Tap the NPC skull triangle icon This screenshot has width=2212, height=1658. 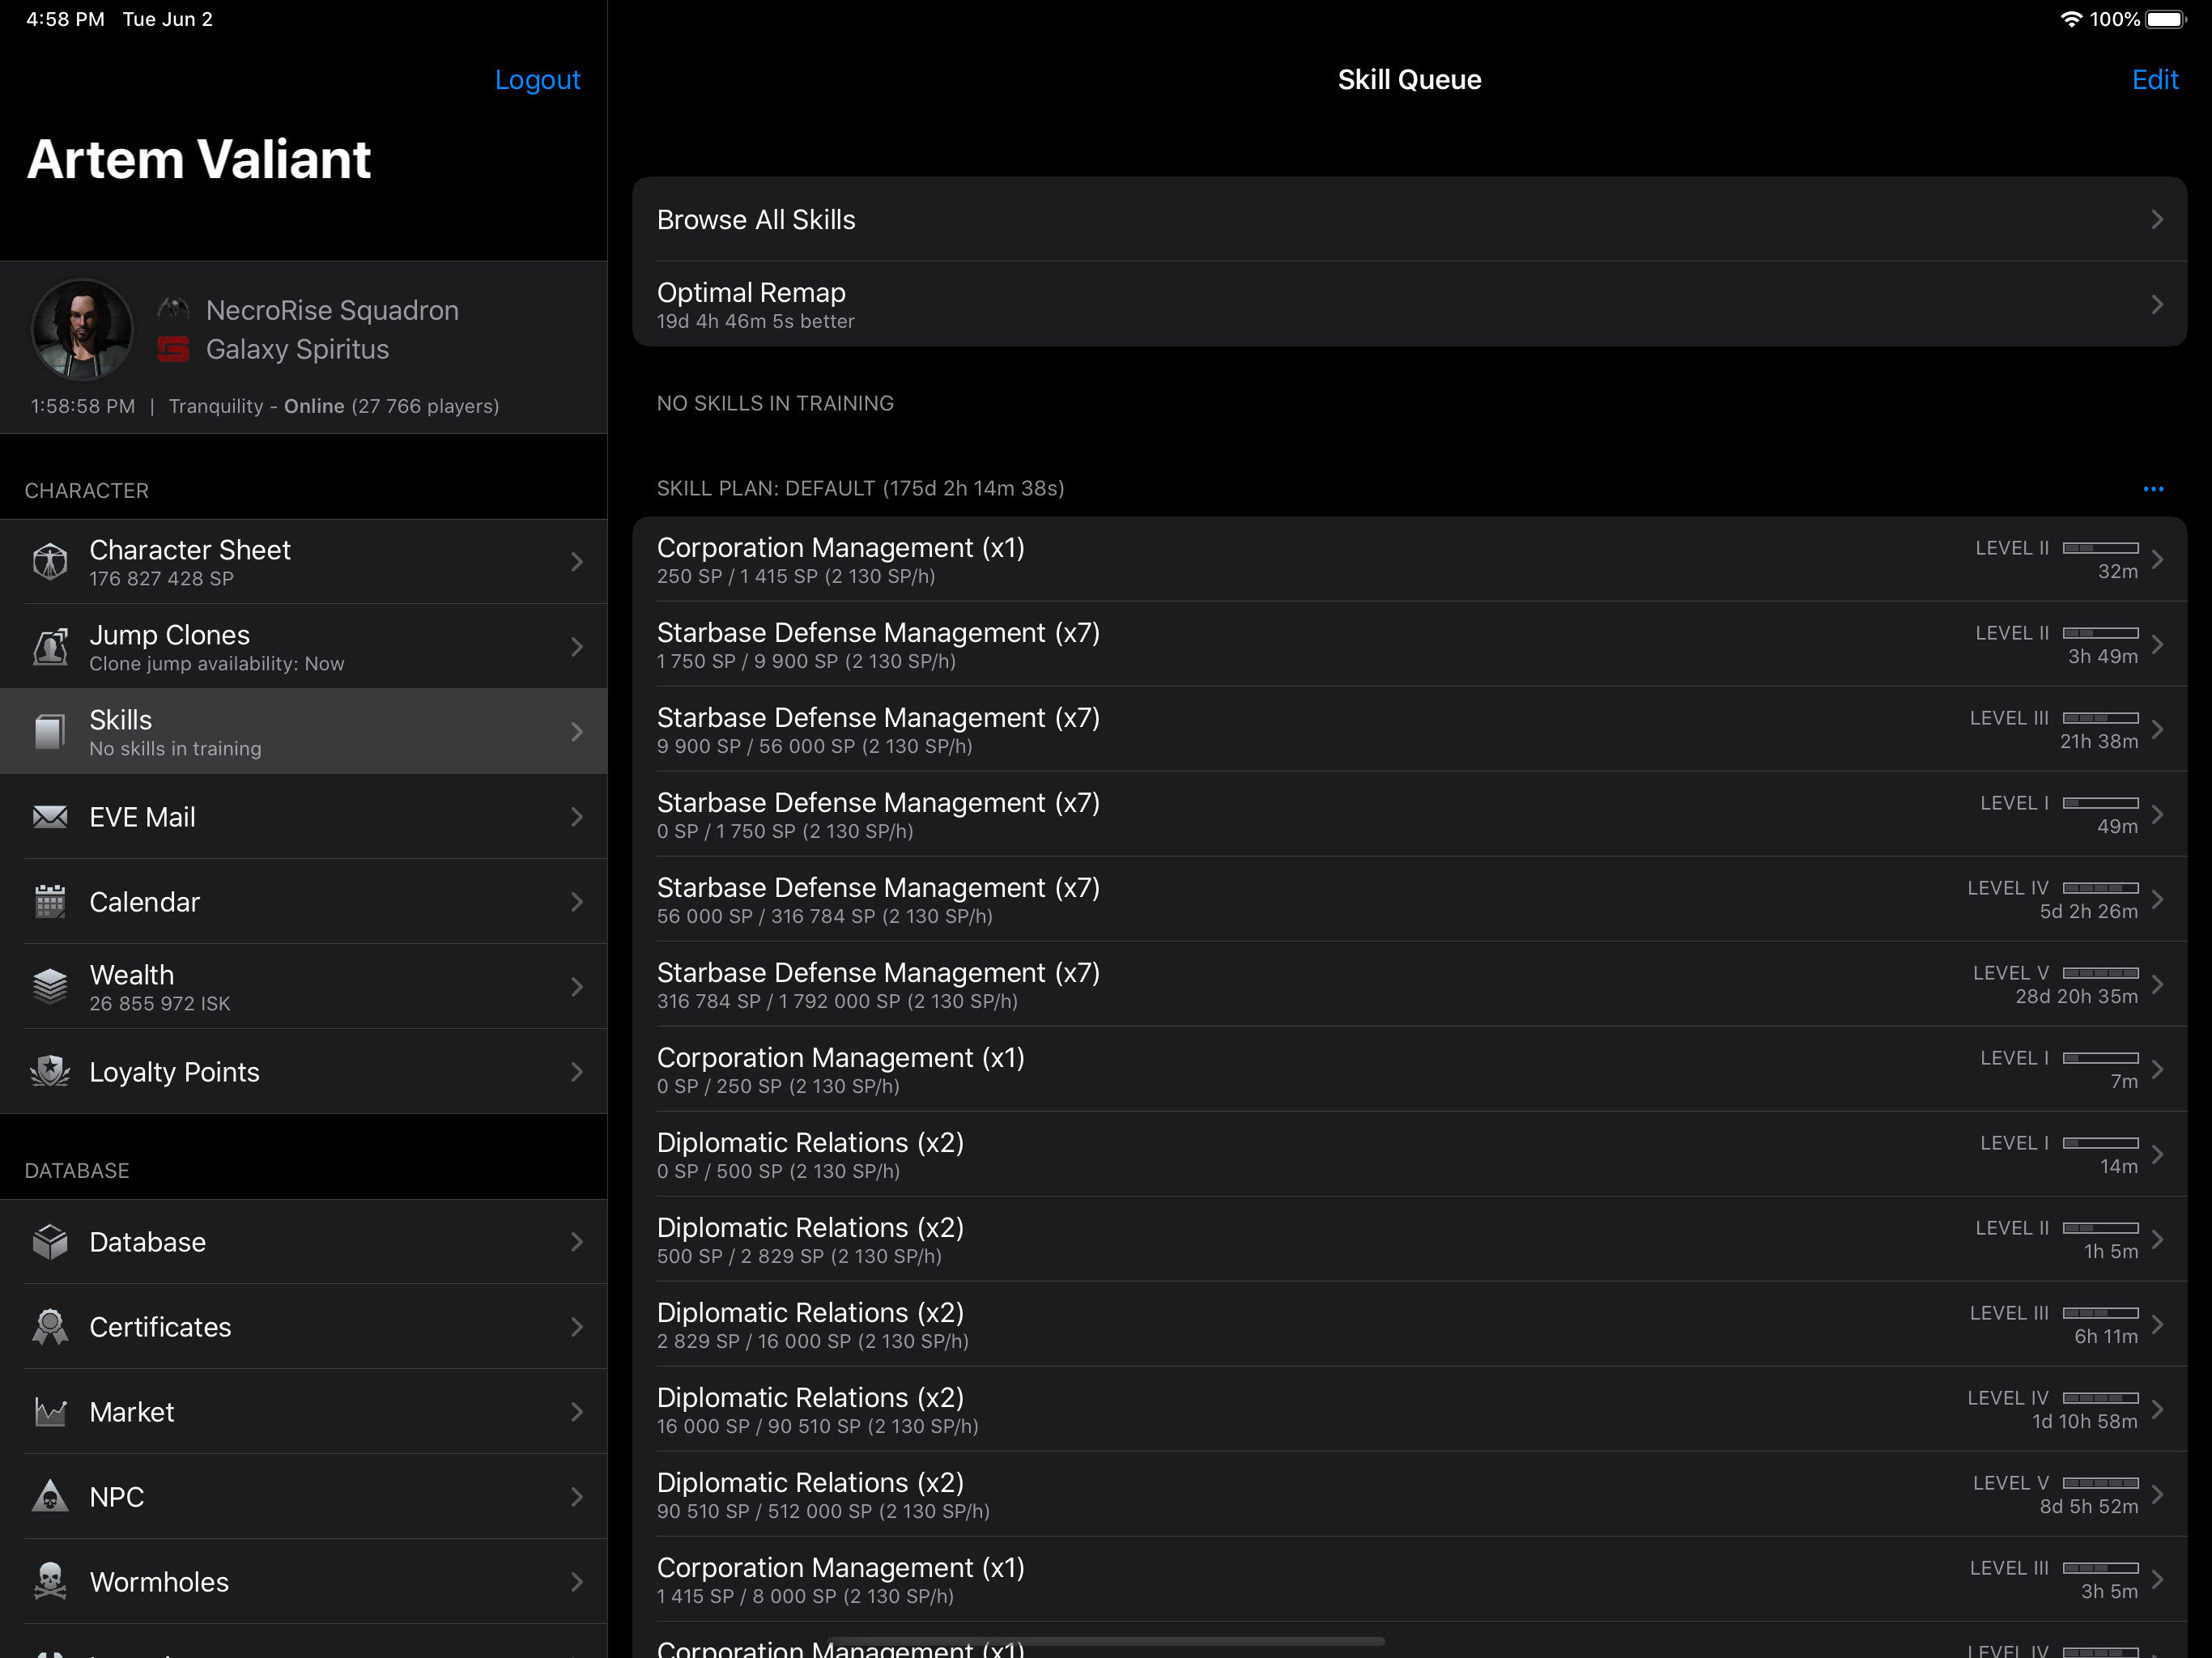pos(50,1496)
